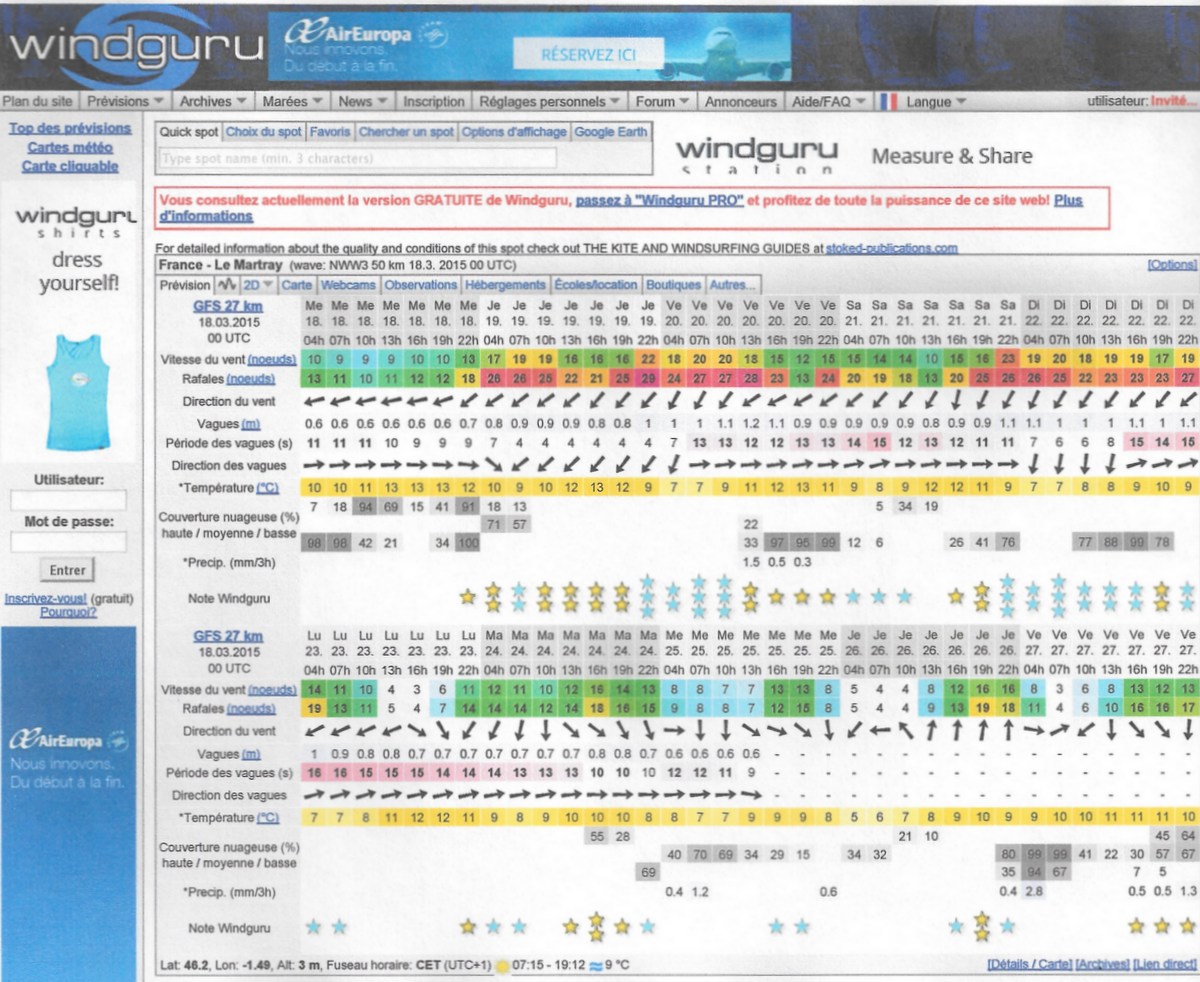The height and width of the screenshot is (982, 1200).
Task: Select the Choix du spot tab
Action: click(x=263, y=132)
